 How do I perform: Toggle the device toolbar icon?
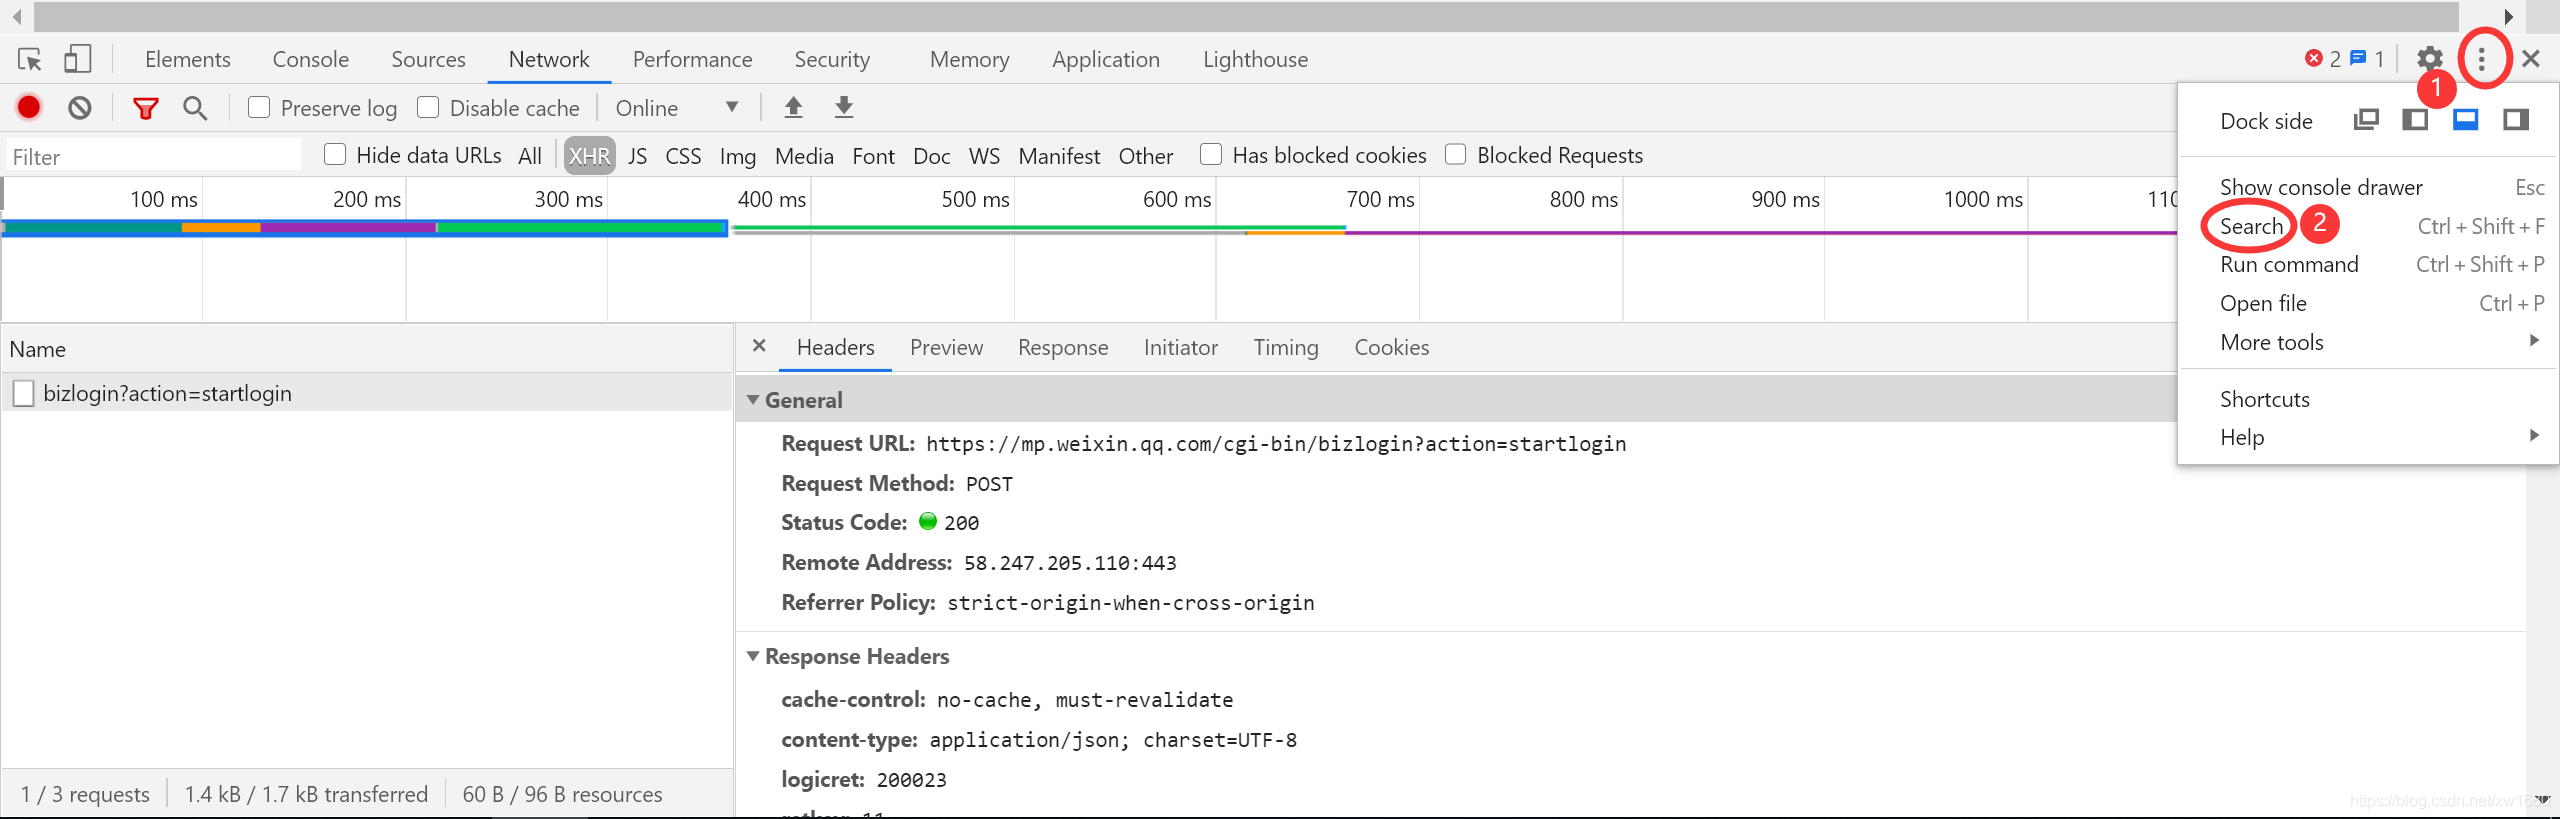pos(77,59)
